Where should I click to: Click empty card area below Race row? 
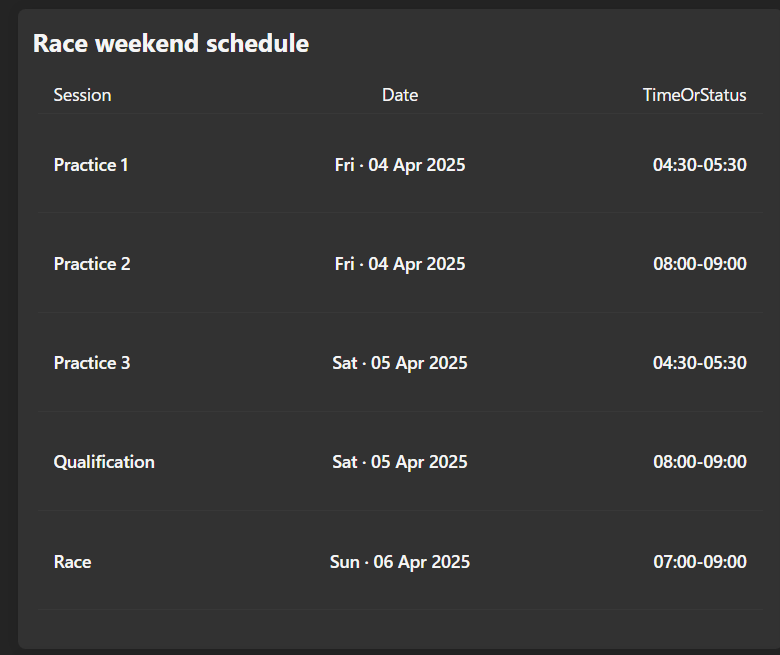(x=400, y=629)
